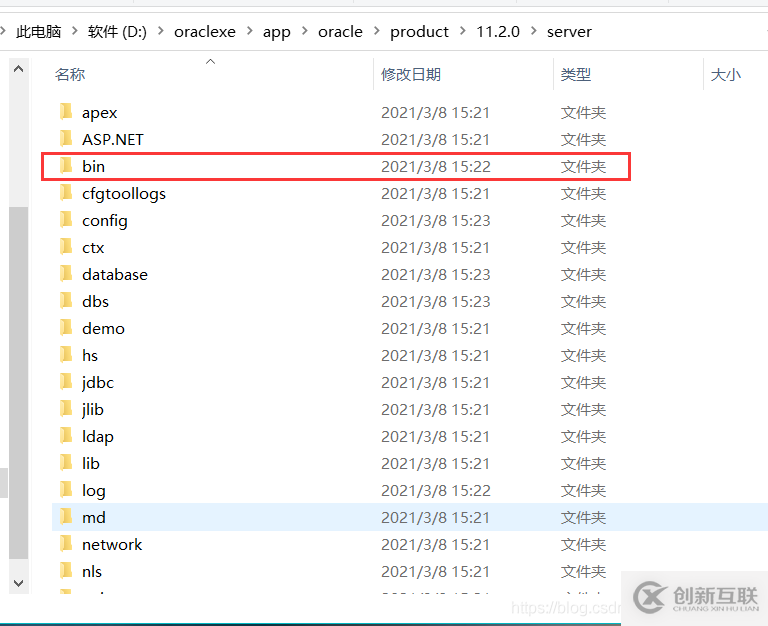This screenshot has height=626, width=768.
Task: Select the jdbc folder icon
Action: 66,382
